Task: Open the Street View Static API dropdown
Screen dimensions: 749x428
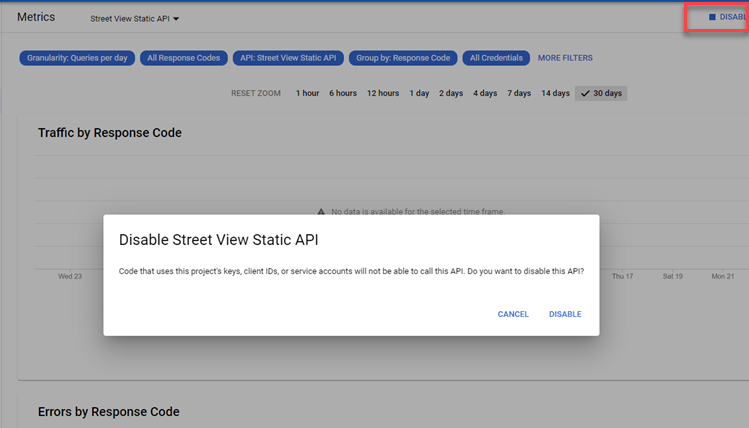Action: click(134, 18)
